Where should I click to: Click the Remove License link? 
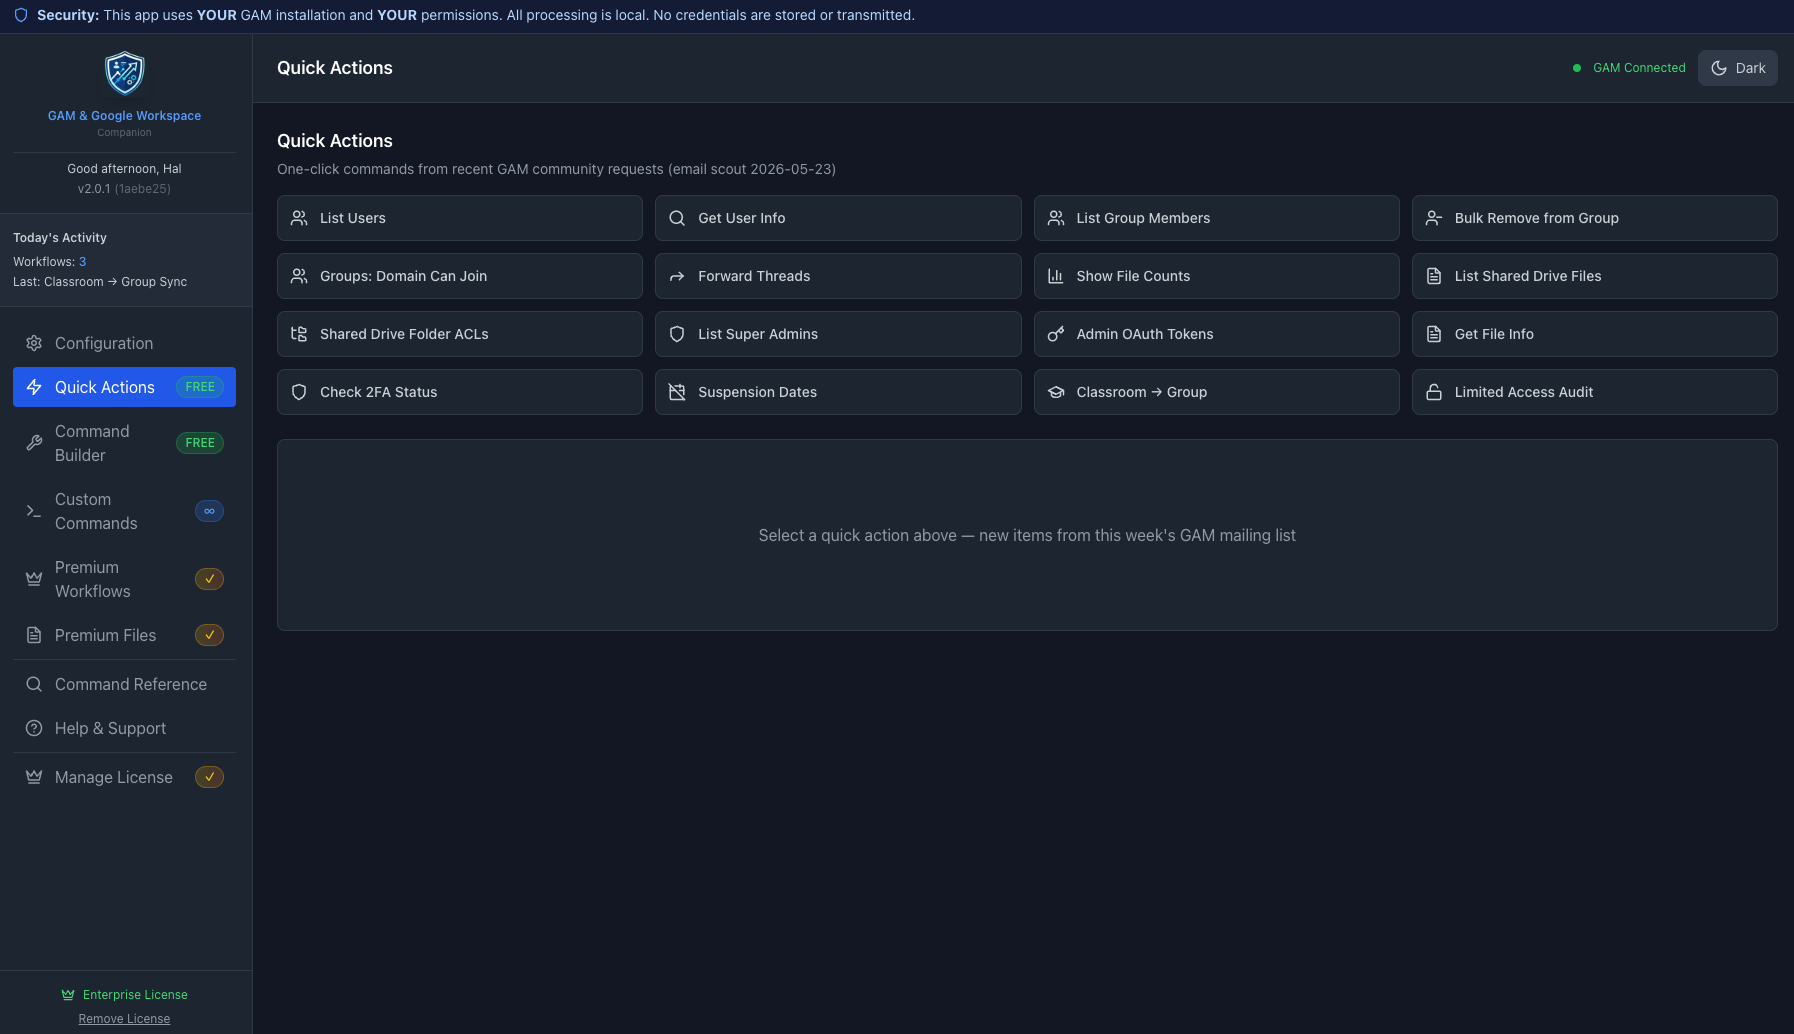[x=124, y=1019]
